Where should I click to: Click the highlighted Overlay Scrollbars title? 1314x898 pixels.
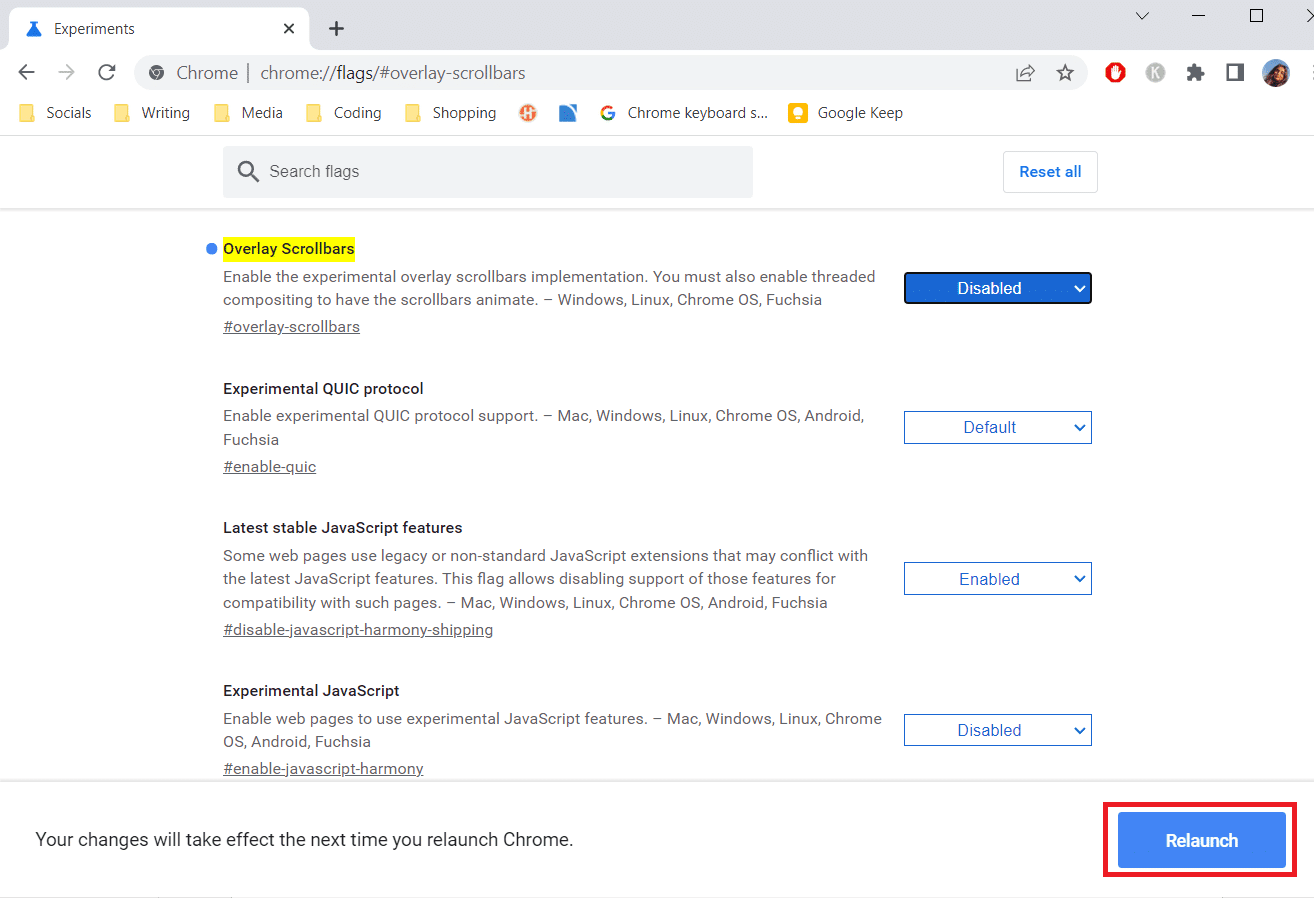tap(289, 248)
